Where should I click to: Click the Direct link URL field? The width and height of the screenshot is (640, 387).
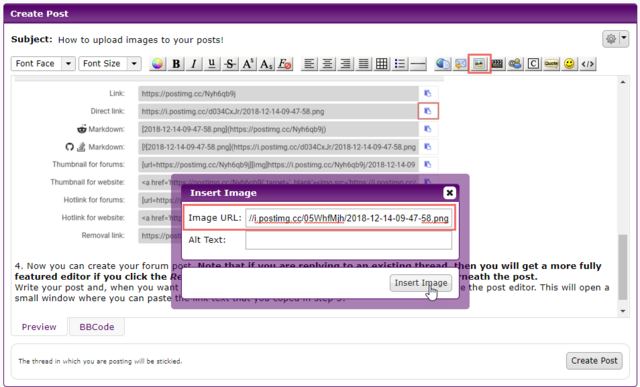[278, 111]
